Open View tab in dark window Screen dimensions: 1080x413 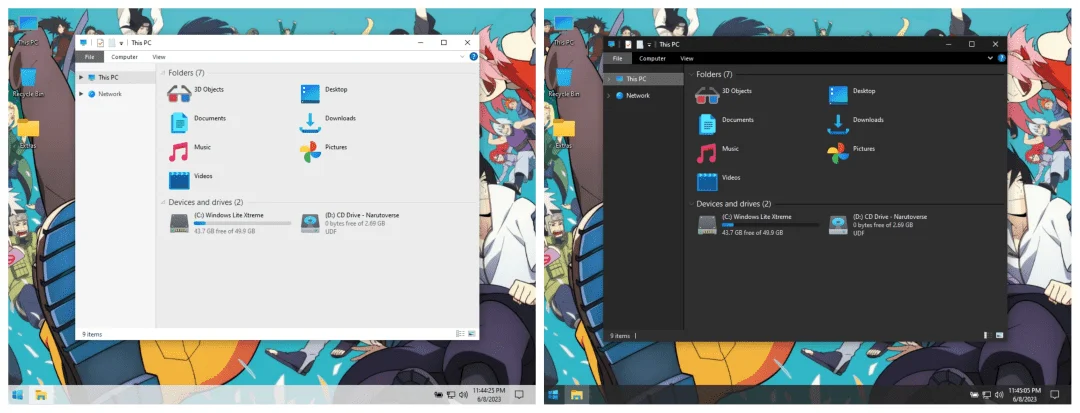(687, 59)
